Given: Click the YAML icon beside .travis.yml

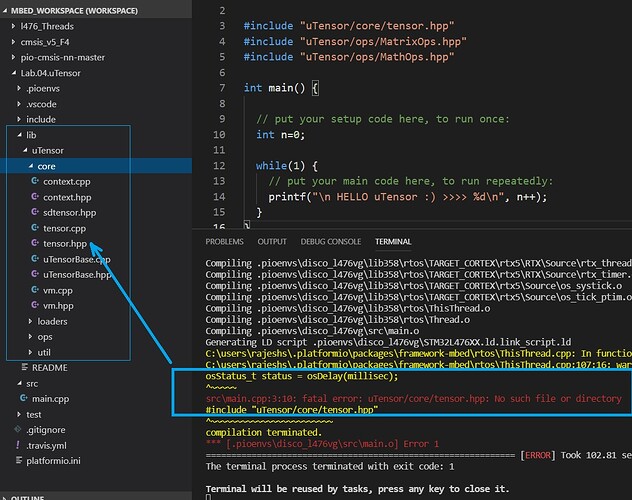Looking at the screenshot, I should pyautogui.click(x=18, y=445).
